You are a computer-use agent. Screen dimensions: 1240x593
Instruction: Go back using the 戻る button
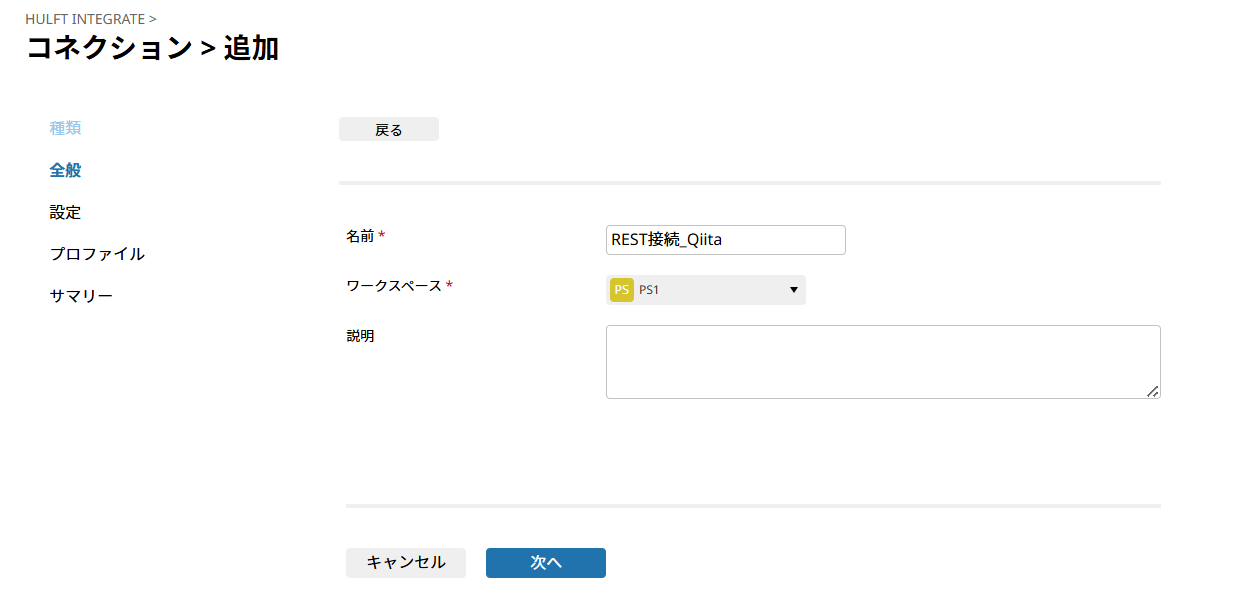389,128
